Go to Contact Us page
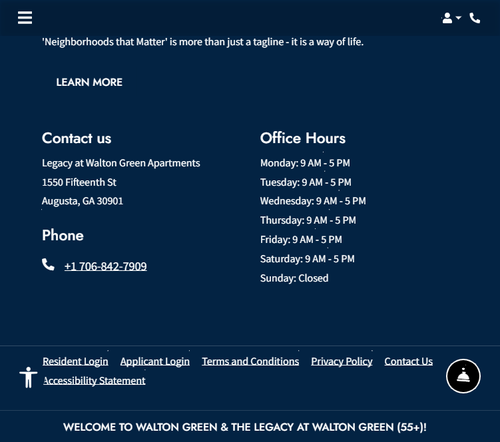Screen dimensions: 500x442 pyautogui.click(x=409, y=361)
